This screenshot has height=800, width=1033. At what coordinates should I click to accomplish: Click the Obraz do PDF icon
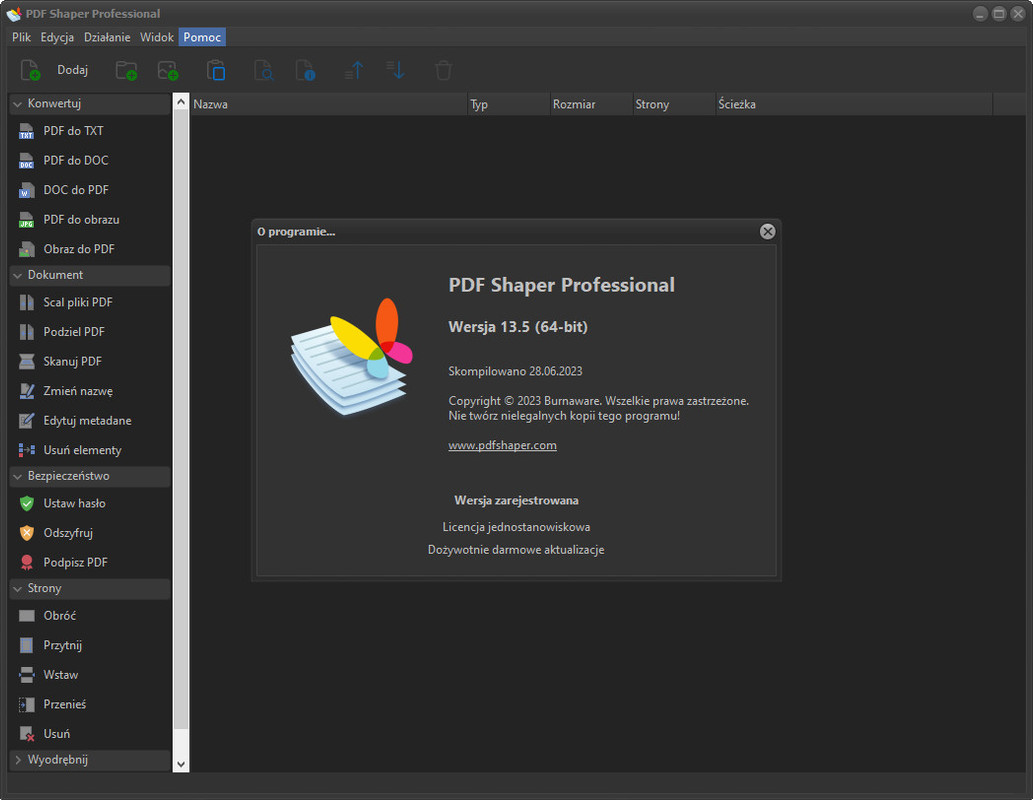point(26,249)
